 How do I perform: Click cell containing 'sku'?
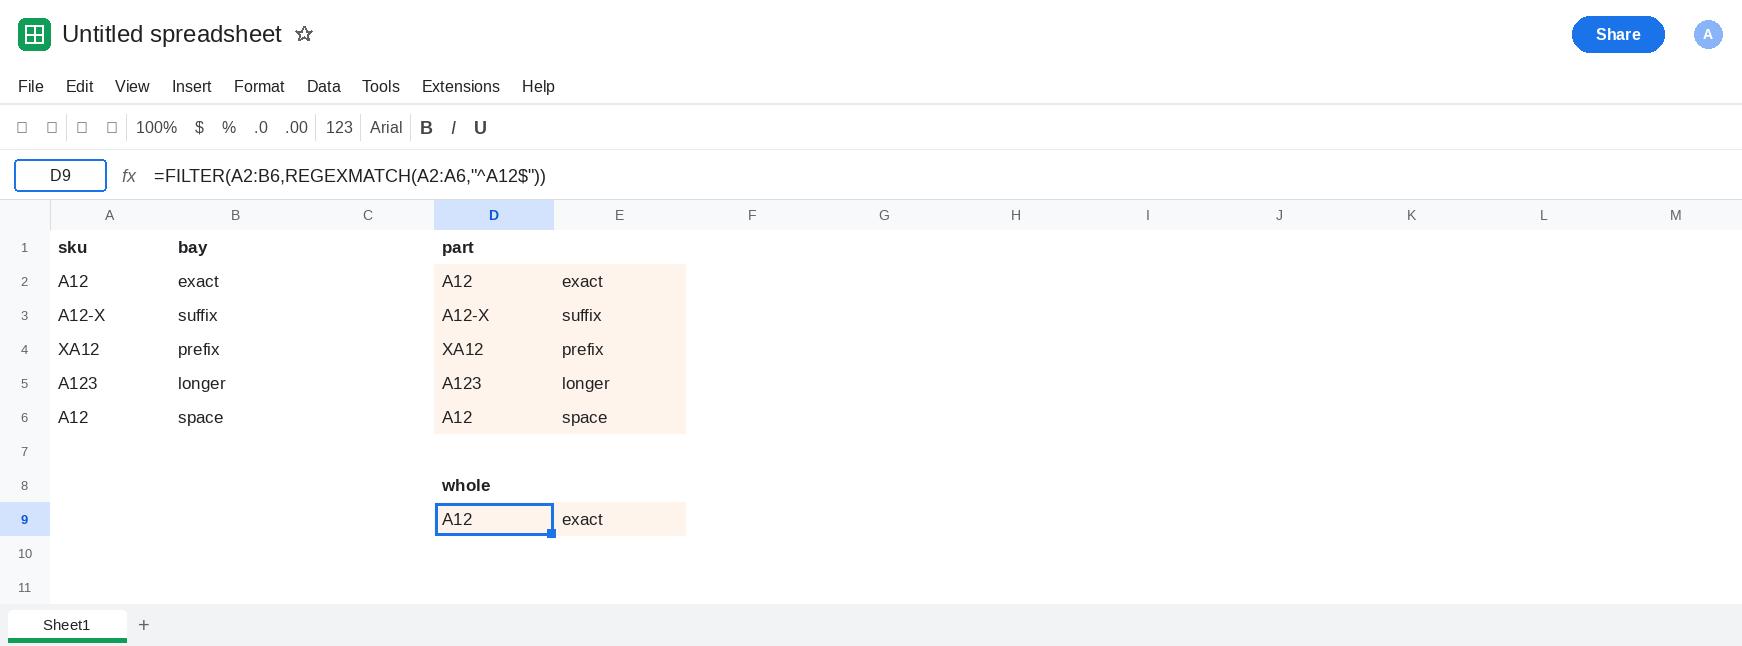coord(110,247)
